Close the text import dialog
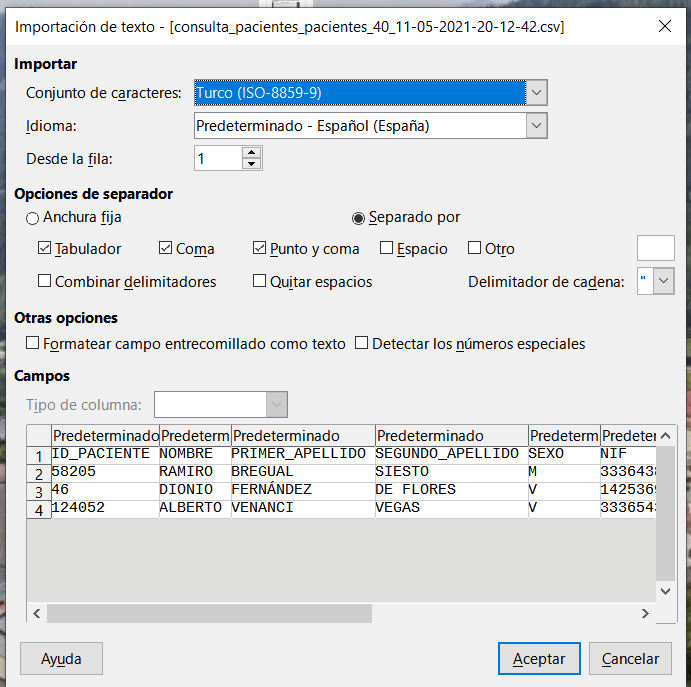This screenshot has height=687, width=691. click(x=665, y=27)
